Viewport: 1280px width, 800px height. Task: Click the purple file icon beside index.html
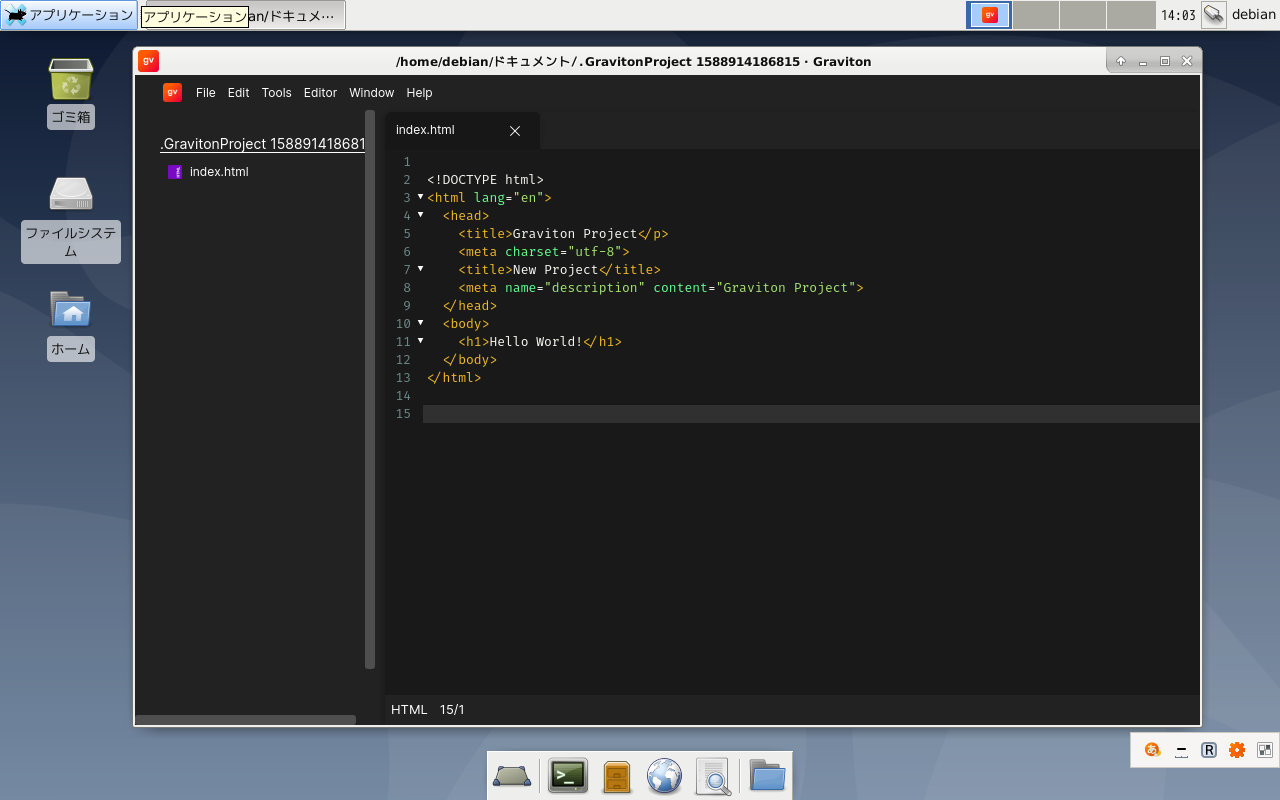(175, 172)
